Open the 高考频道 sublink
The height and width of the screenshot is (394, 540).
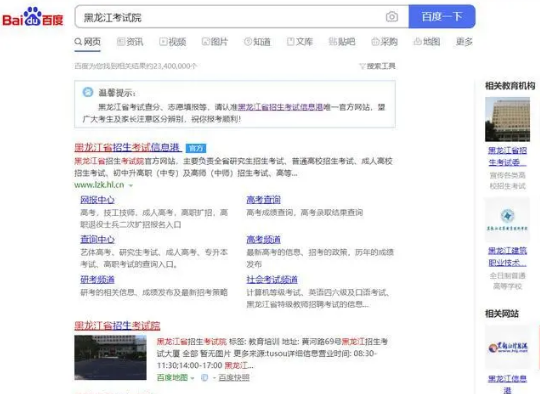point(263,239)
